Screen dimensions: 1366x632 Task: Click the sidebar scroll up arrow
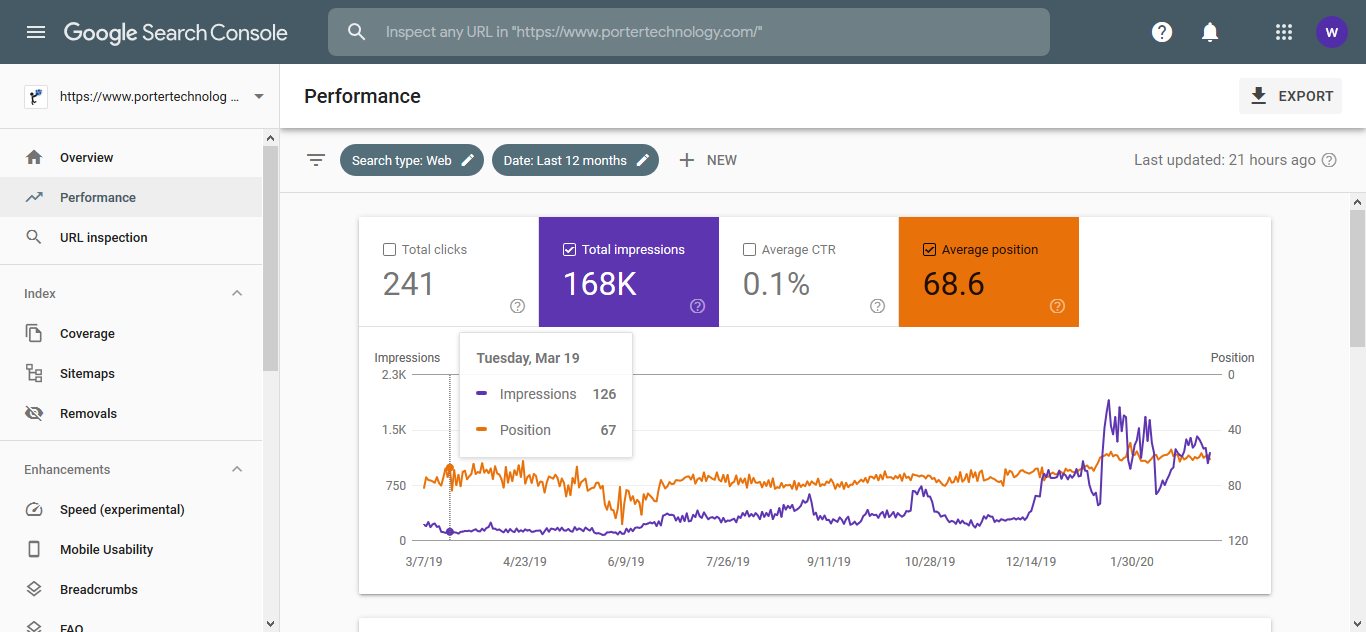[x=270, y=137]
